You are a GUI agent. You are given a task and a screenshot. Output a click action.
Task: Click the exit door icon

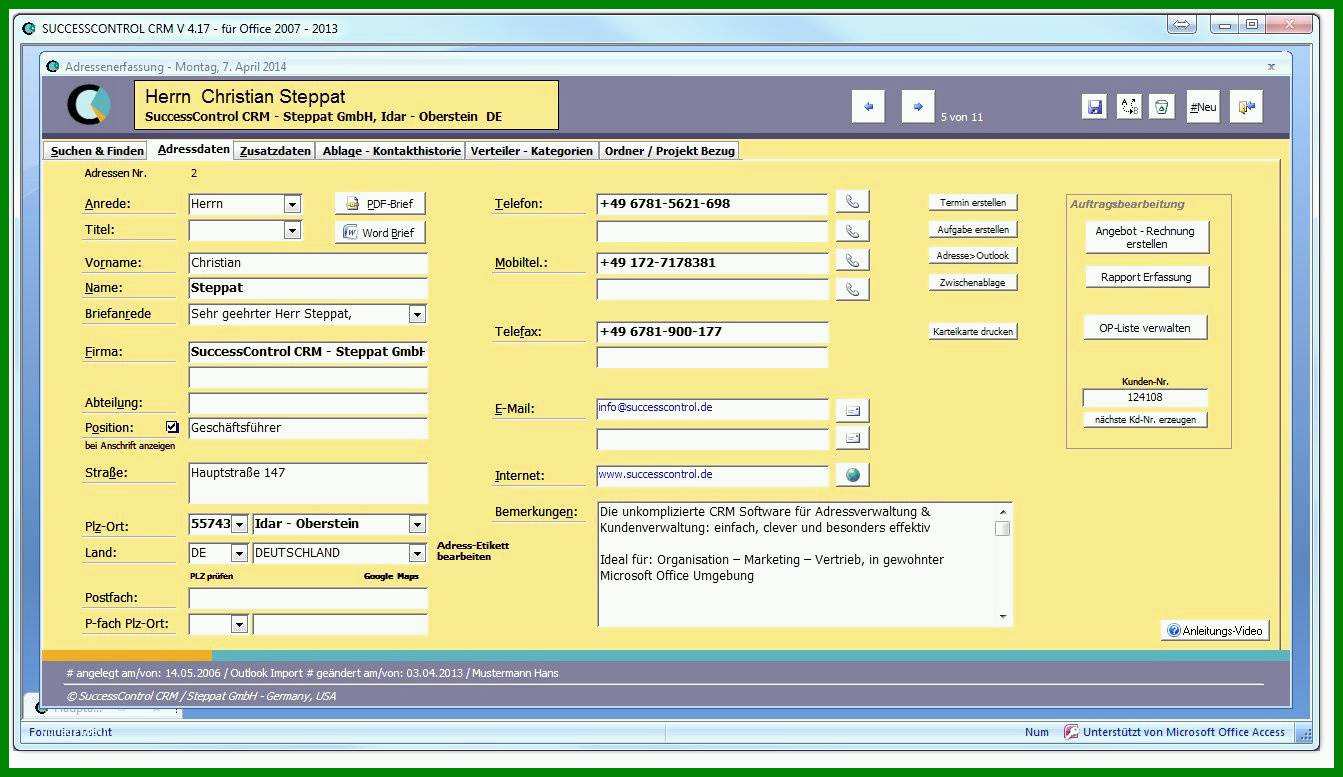click(x=1246, y=107)
